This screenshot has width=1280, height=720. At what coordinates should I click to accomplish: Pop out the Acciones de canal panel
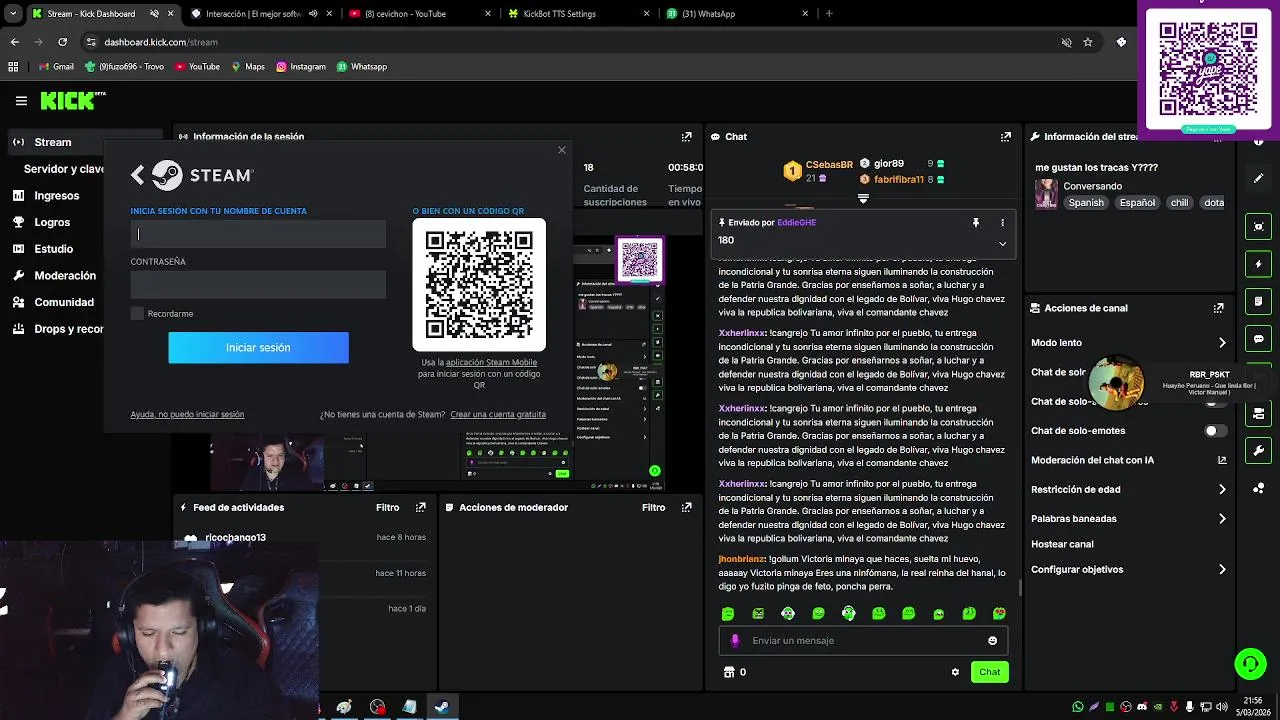click(x=1218, y=308)
